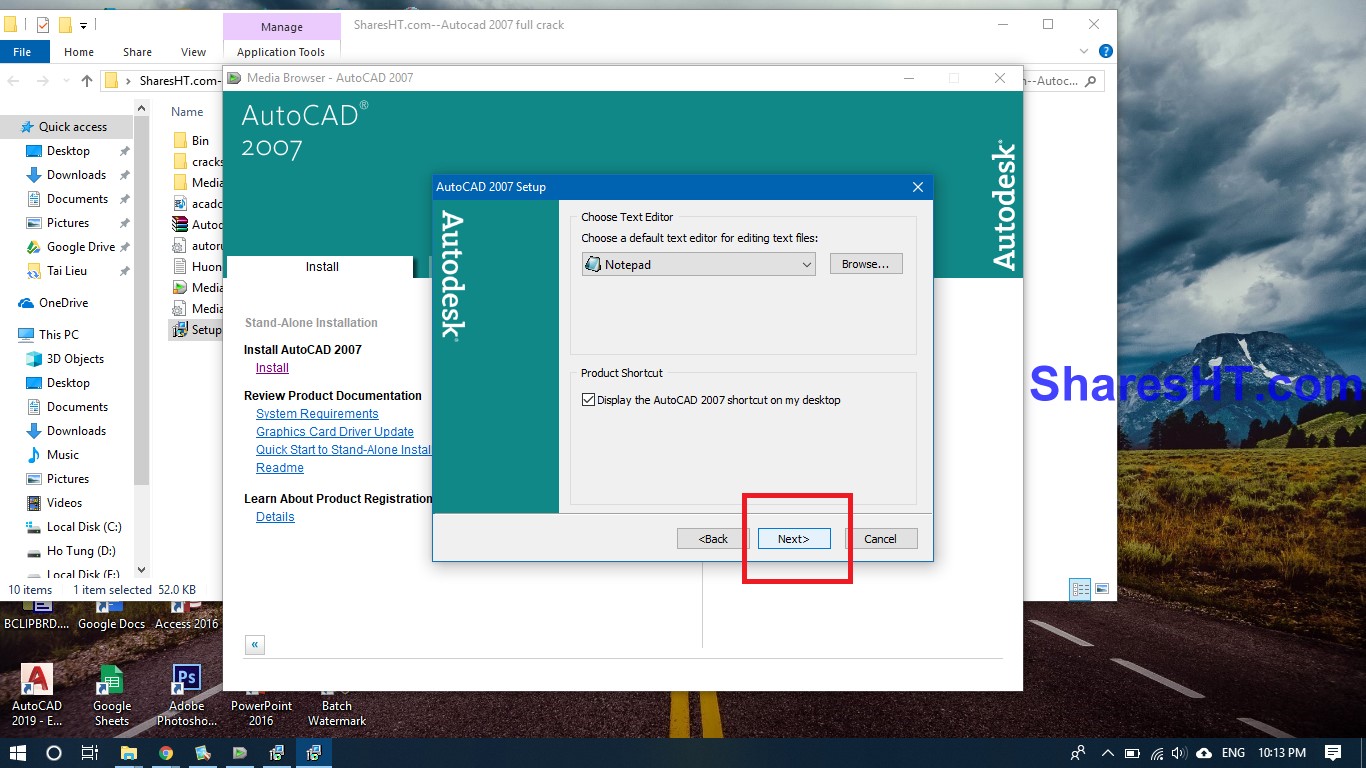
Task: Open Desktop under Quick access
Action: (x=68, y=151)
